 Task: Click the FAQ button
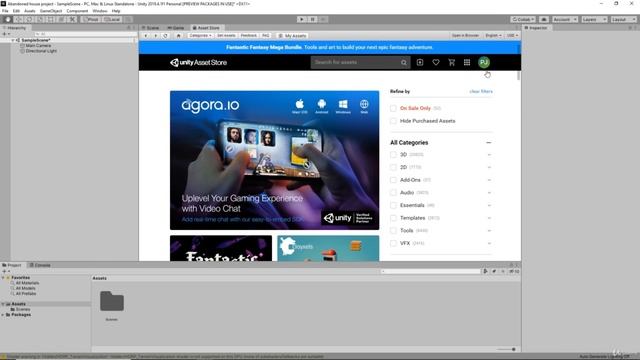coord(266,36)
